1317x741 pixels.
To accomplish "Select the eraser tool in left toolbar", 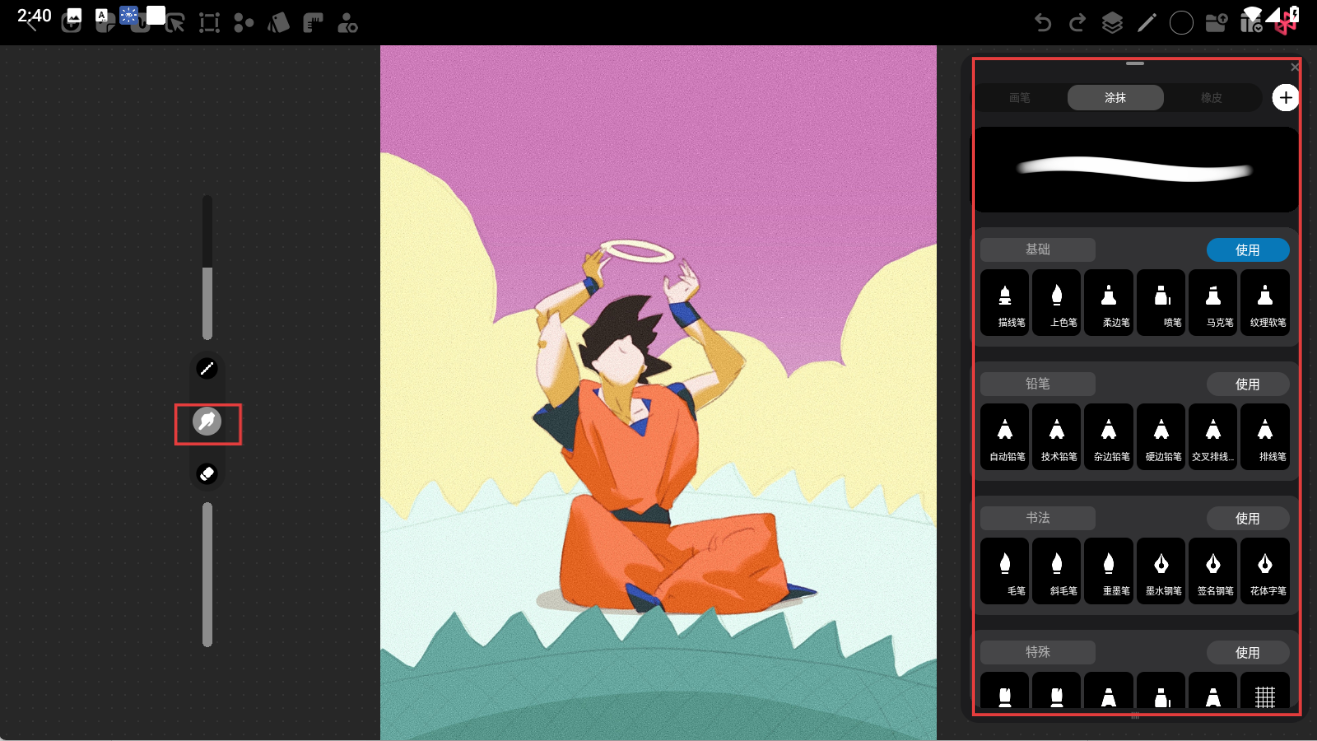I will coord(207,473).
